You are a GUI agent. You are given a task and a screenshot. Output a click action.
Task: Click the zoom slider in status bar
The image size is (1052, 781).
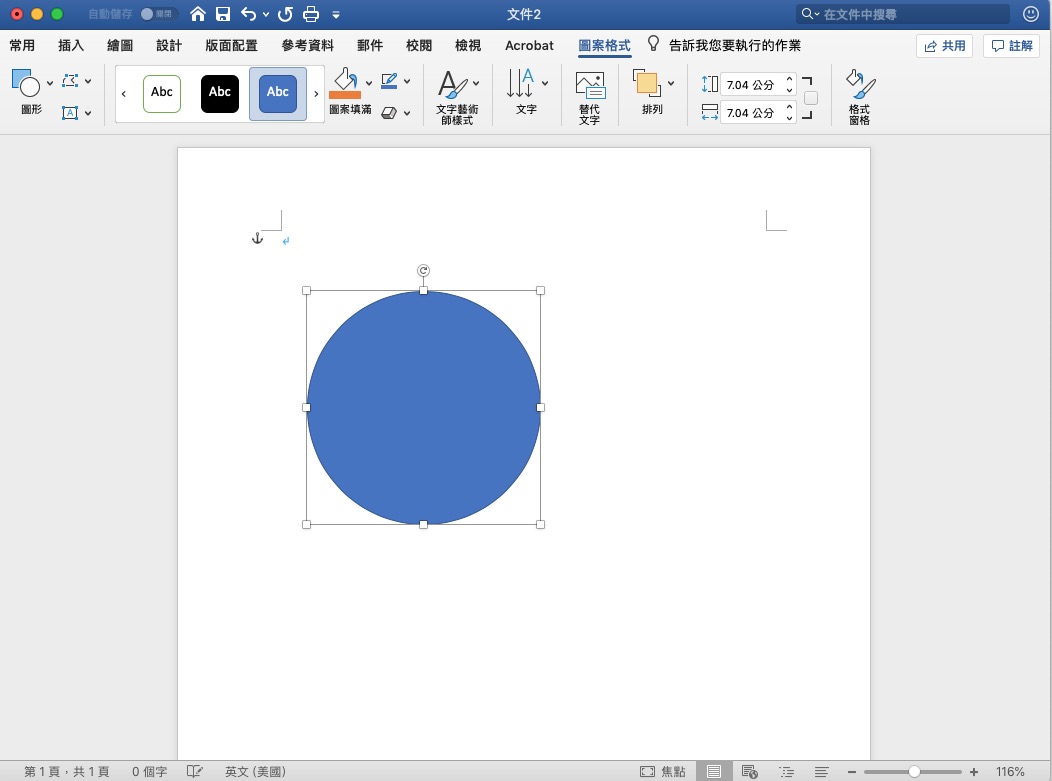click(x=914, y=772)
